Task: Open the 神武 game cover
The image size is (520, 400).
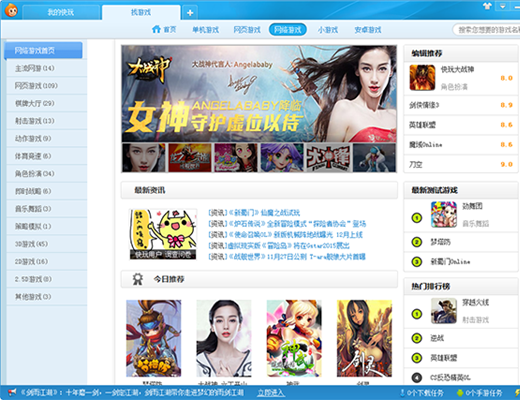Action: 294,338
